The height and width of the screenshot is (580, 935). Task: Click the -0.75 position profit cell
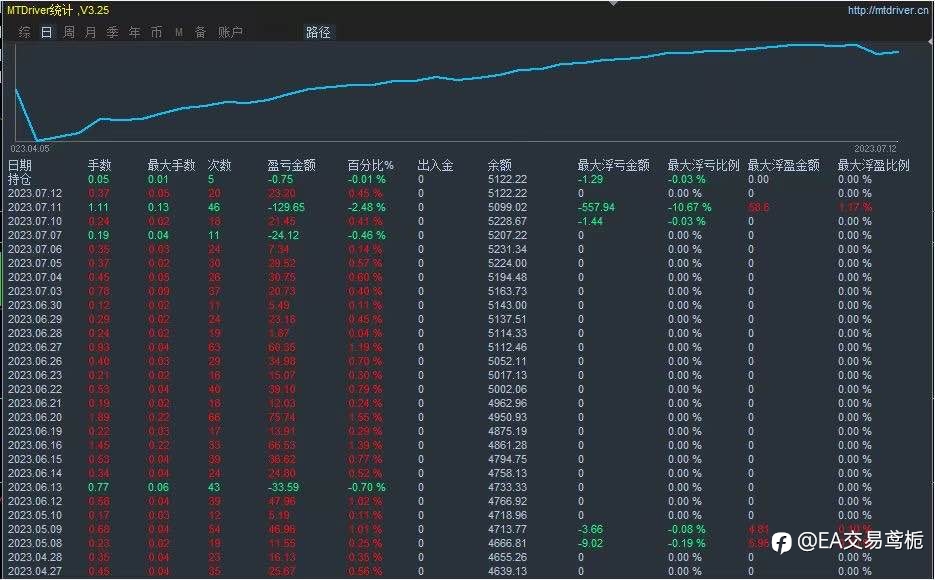280,179
